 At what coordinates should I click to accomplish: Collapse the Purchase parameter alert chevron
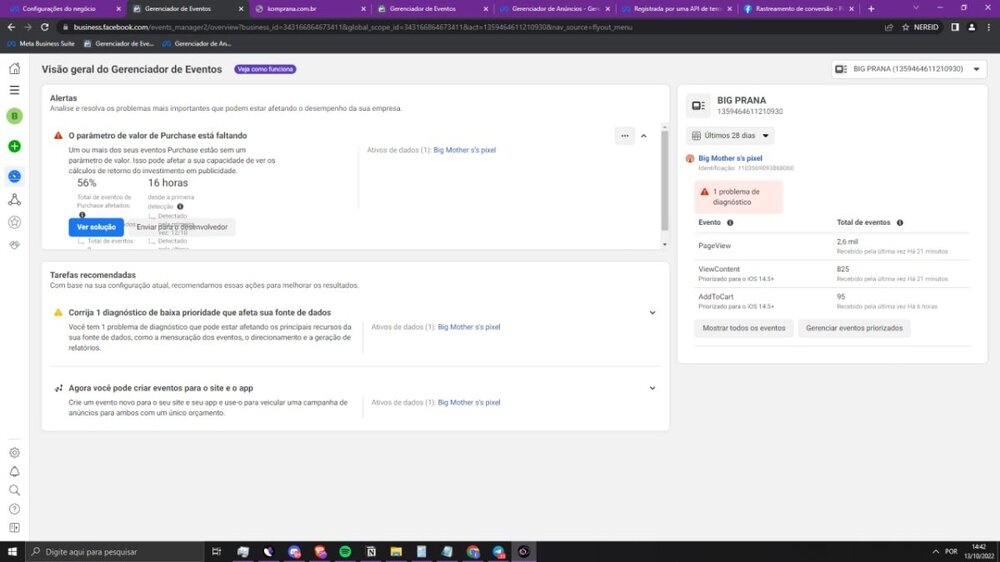point(643,136)
